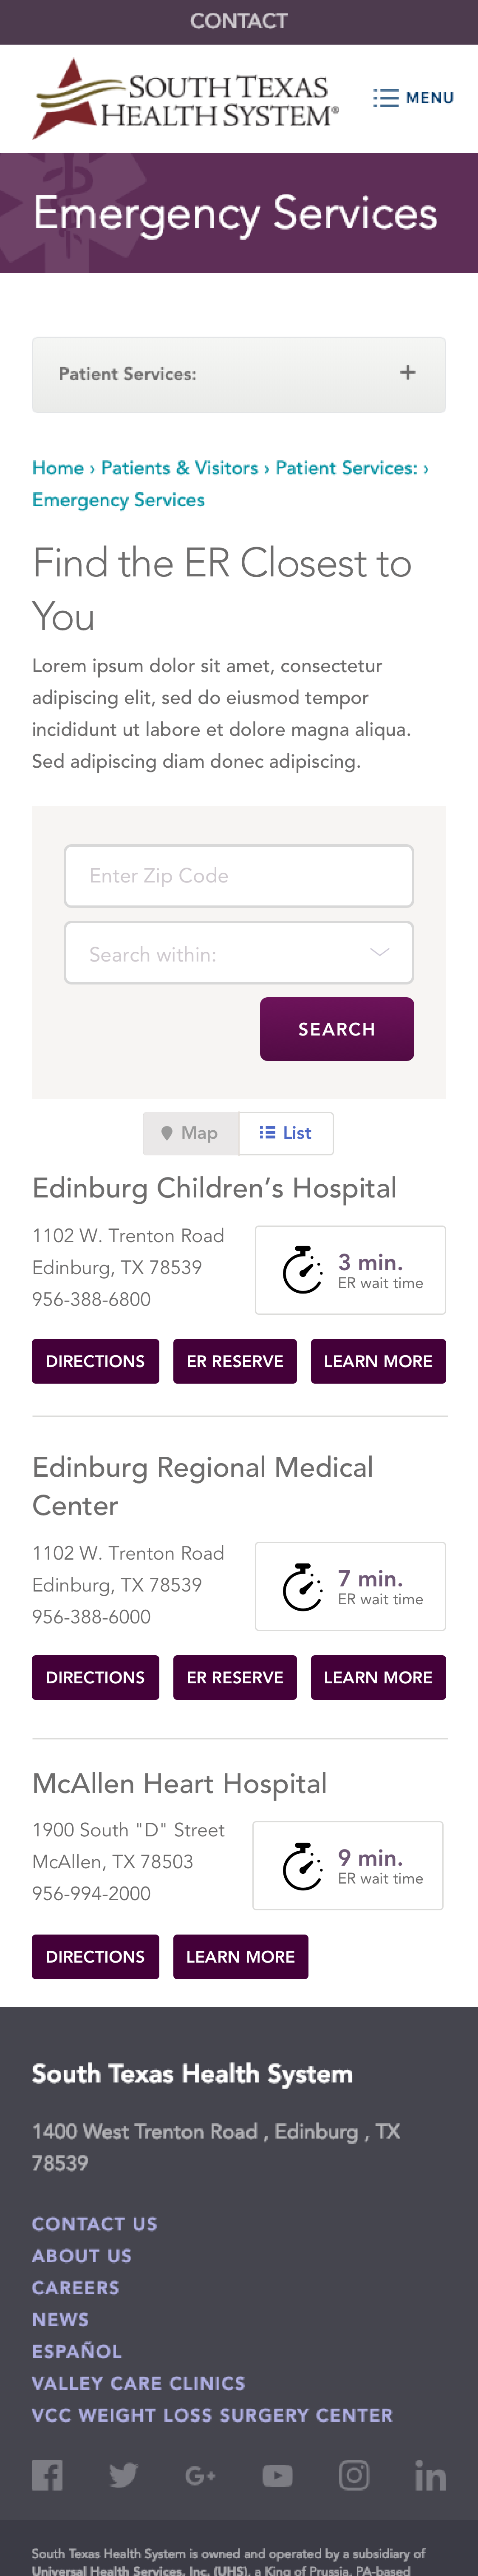
Task: Open the Google Plus social icon
Action: pyautogui.click(x=200, y=2475)
